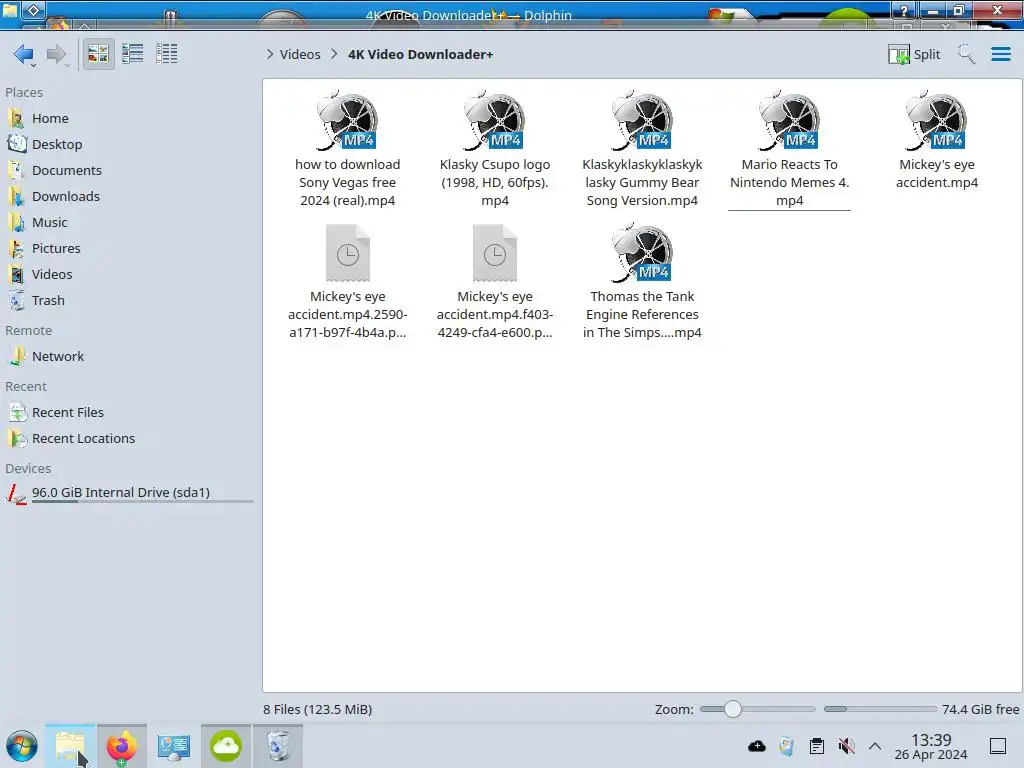Open the recycle bin taskbar icon
The height and width of the screenshot is (768, 1024).
(278, 746)
